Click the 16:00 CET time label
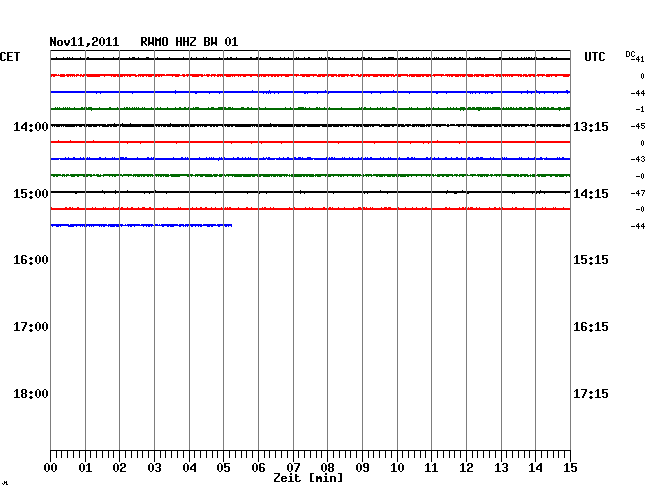Image resolution: width=650 pixels, height=494 pixels. click(31, 260)
